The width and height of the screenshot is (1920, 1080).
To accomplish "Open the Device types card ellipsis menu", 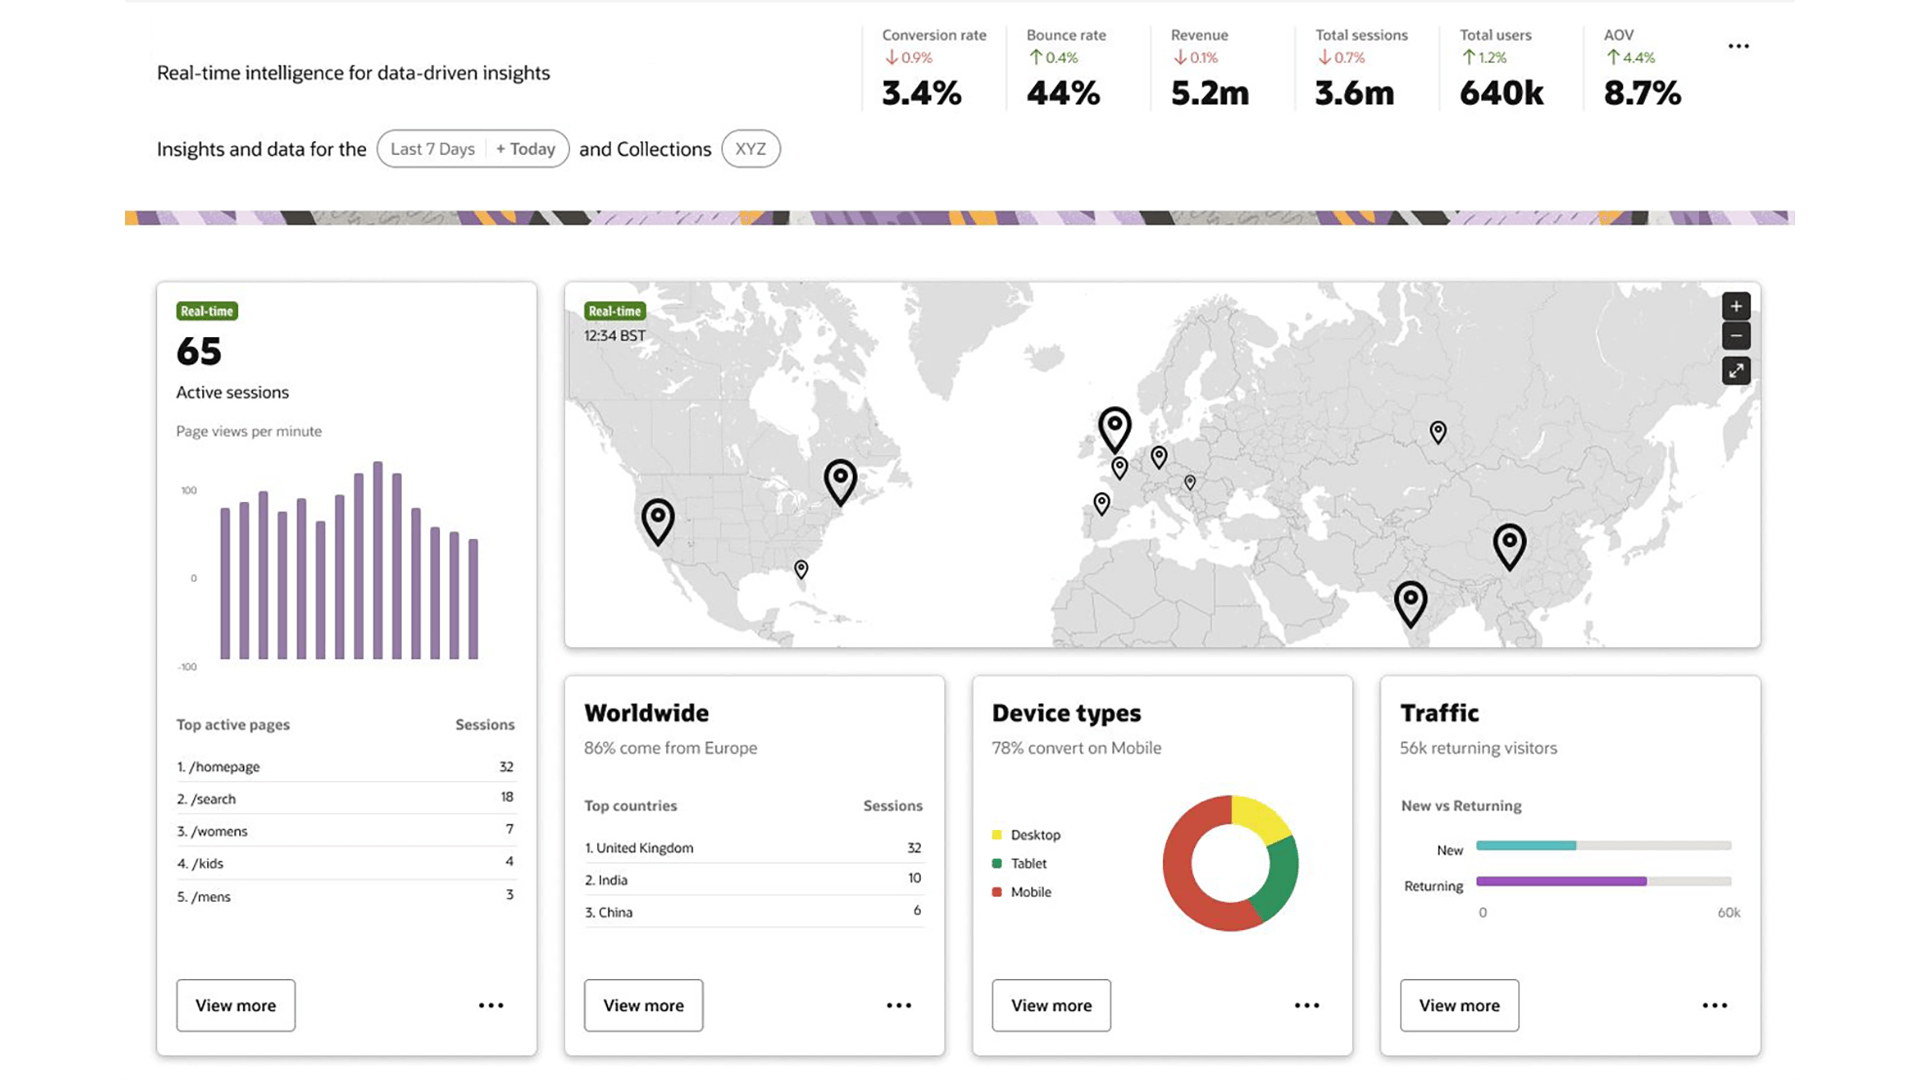I will click(1307, 1005).
